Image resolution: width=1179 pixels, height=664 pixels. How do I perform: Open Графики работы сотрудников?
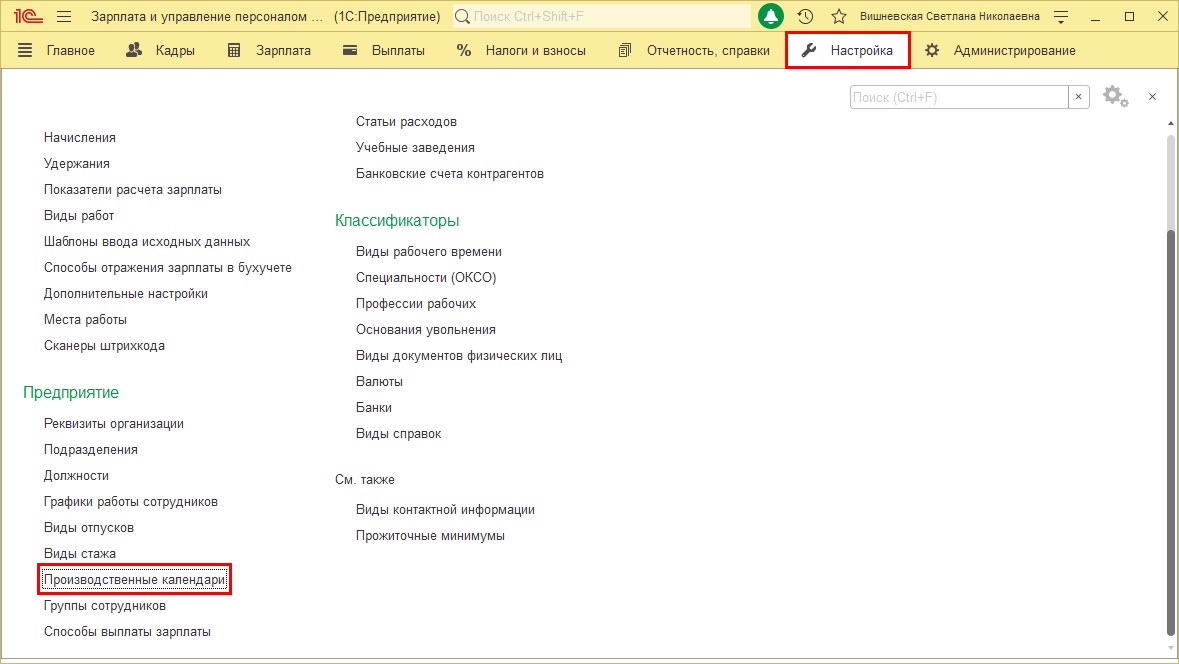[131, 502]
